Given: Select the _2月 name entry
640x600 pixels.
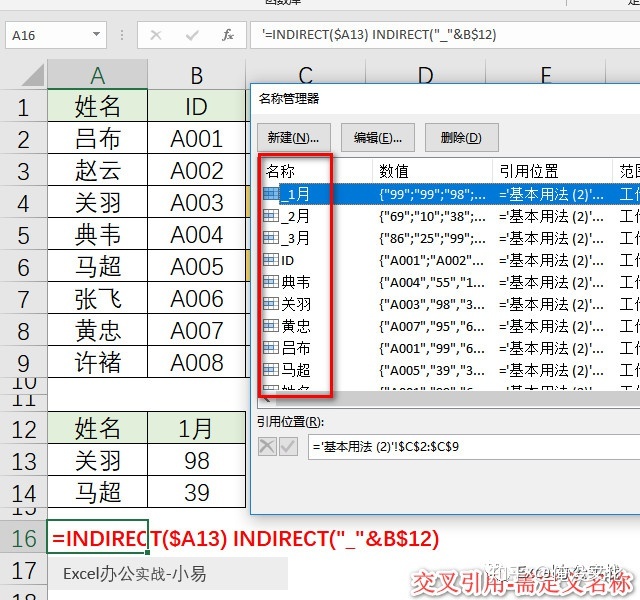Looking at the screenshot, I should pyautogui.click(x=296, y=216).
